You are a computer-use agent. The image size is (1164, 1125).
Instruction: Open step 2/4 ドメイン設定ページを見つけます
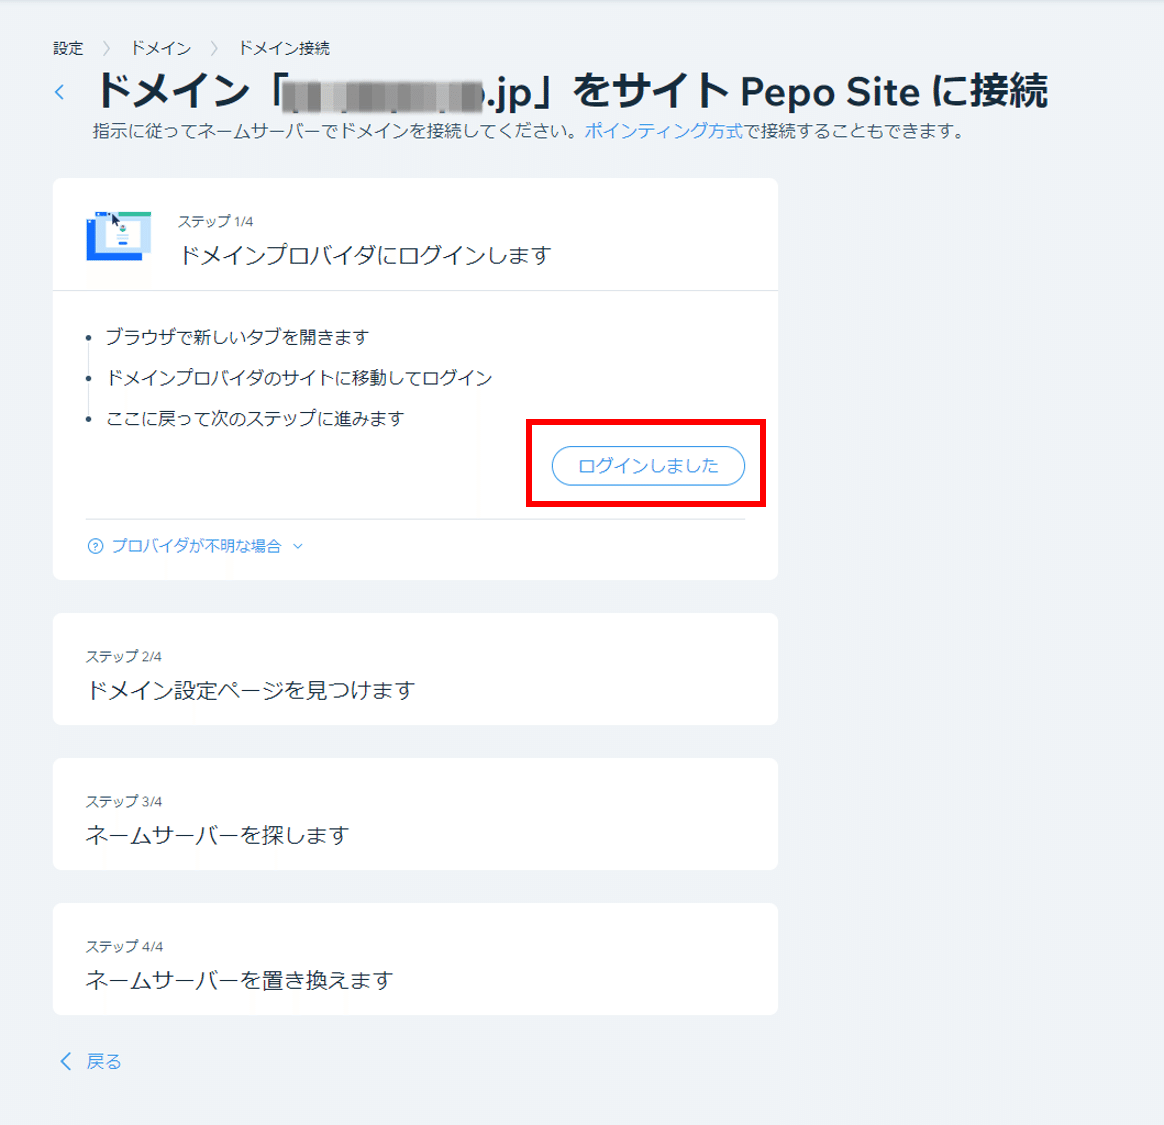coord(415,669)
